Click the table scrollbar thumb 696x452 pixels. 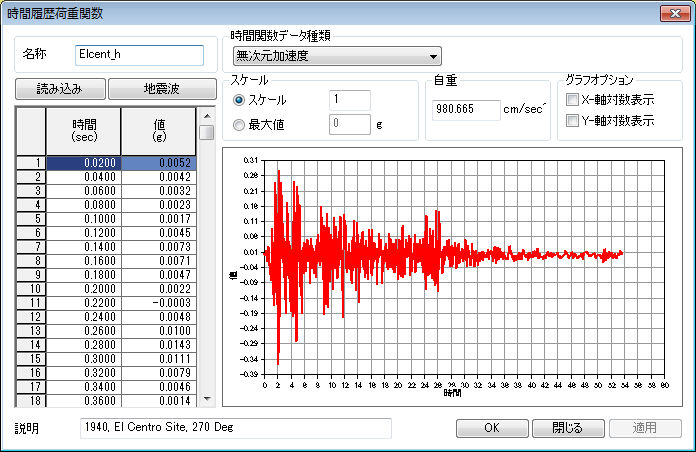pyautogui.click(x=207, y=133)
